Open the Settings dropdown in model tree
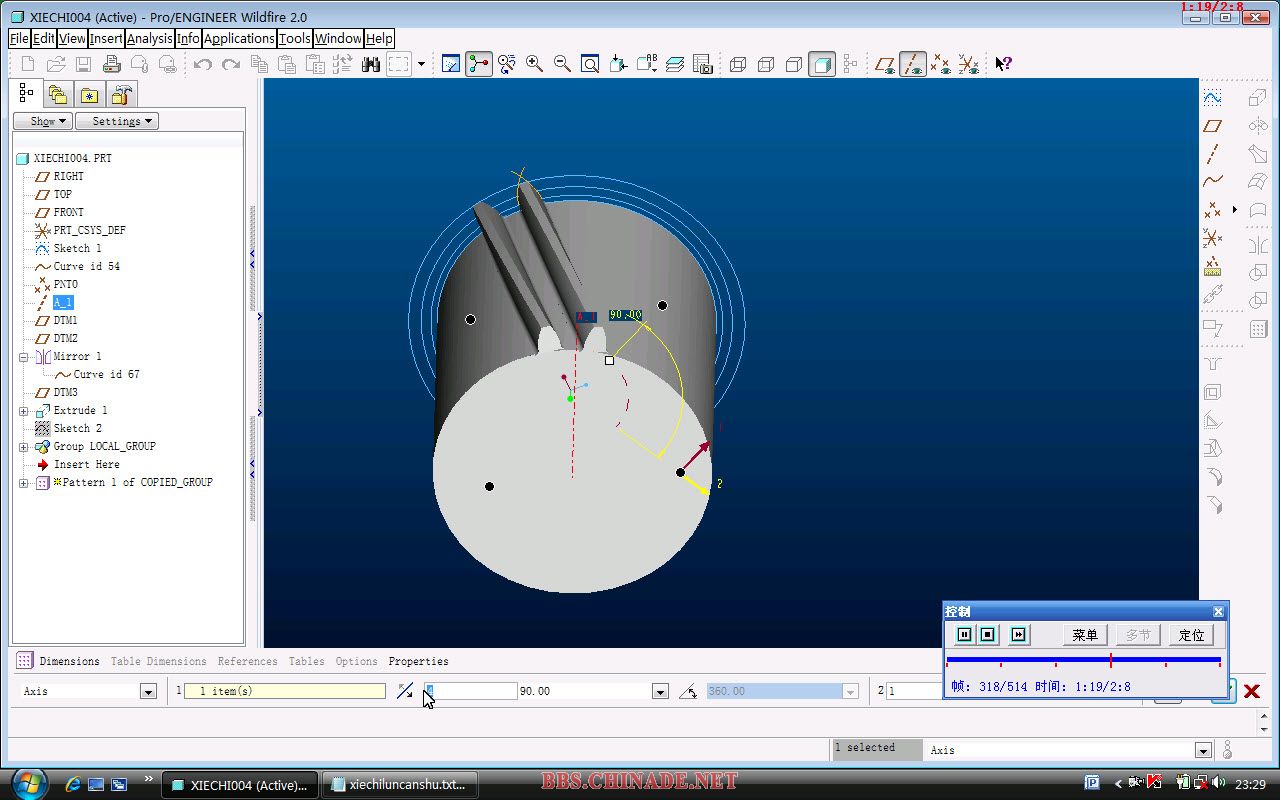The height and width of the screenshot is (800, 1280). 117,121
